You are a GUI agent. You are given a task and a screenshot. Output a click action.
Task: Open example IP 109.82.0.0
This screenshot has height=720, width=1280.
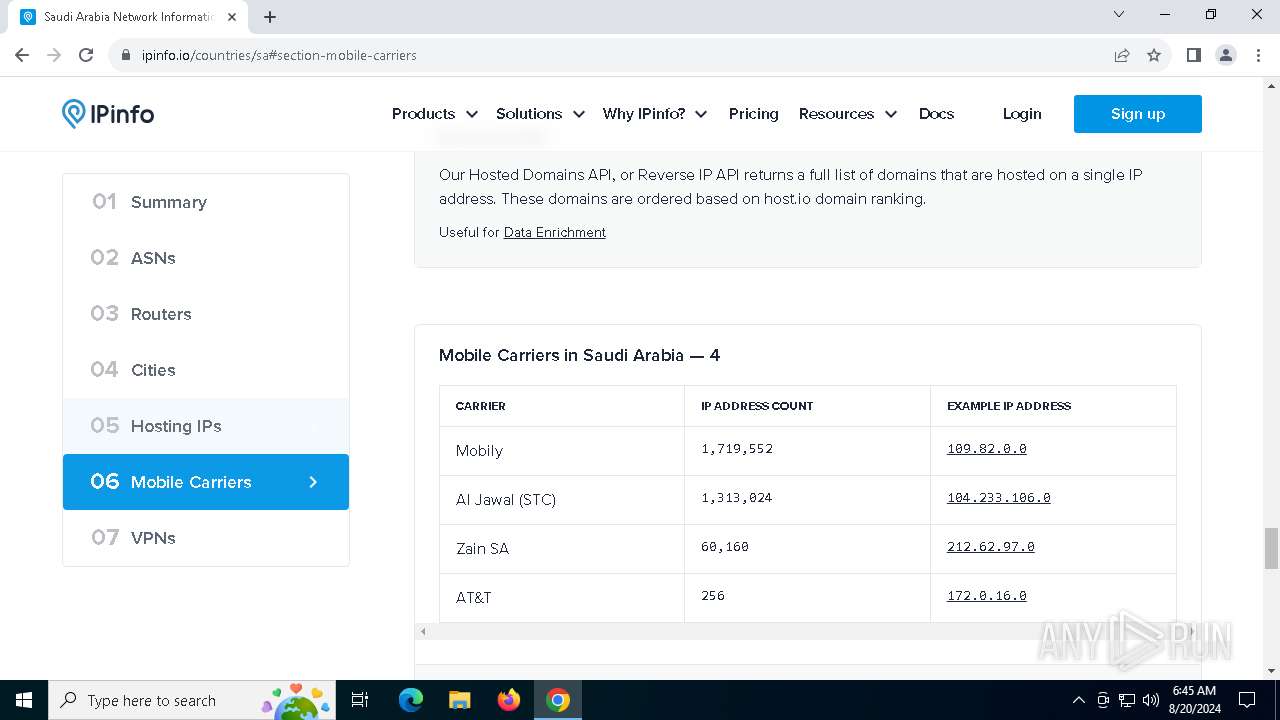point(986,449)
